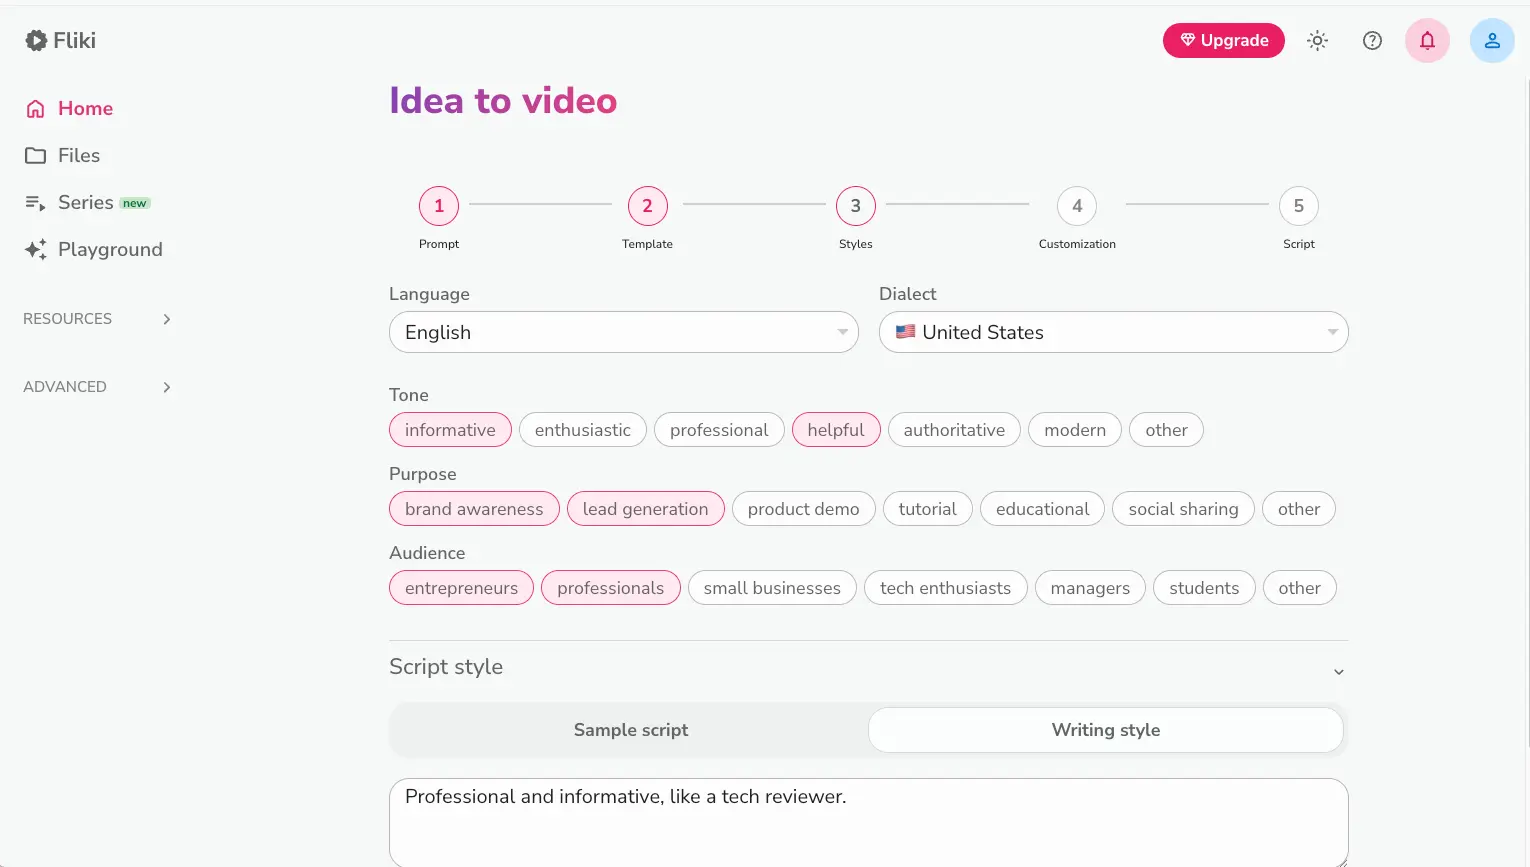Enable the enthusiastic tone chip
The width and height of the screenshot is (1530, 867).
[x=583, y=429]
